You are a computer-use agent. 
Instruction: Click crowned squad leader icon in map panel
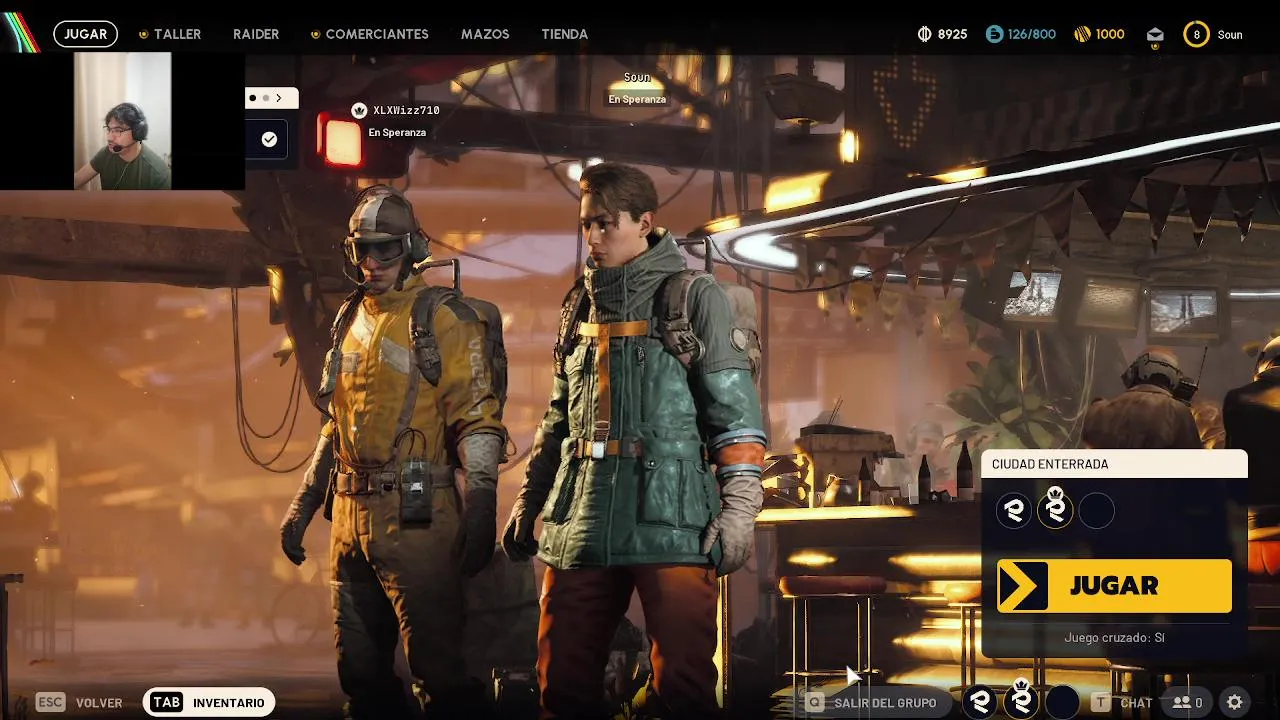click(1055, 509)
